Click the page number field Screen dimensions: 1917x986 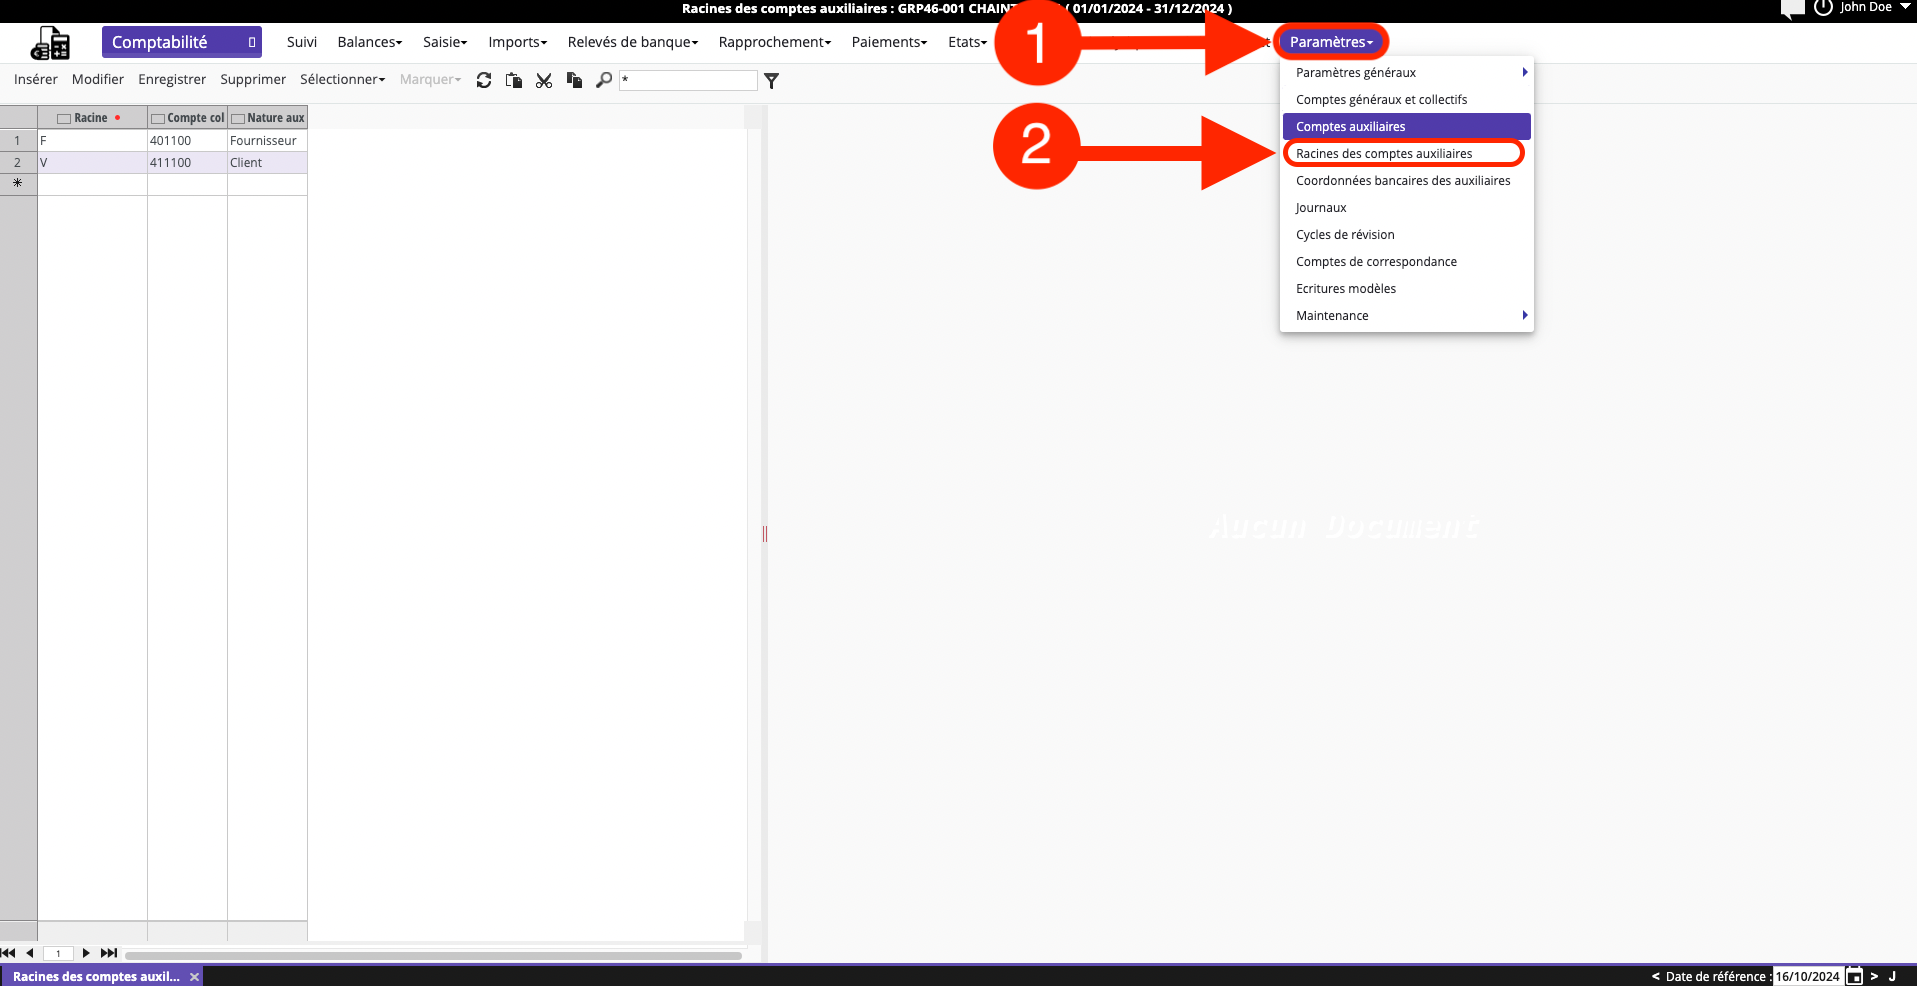pos(58,953)
